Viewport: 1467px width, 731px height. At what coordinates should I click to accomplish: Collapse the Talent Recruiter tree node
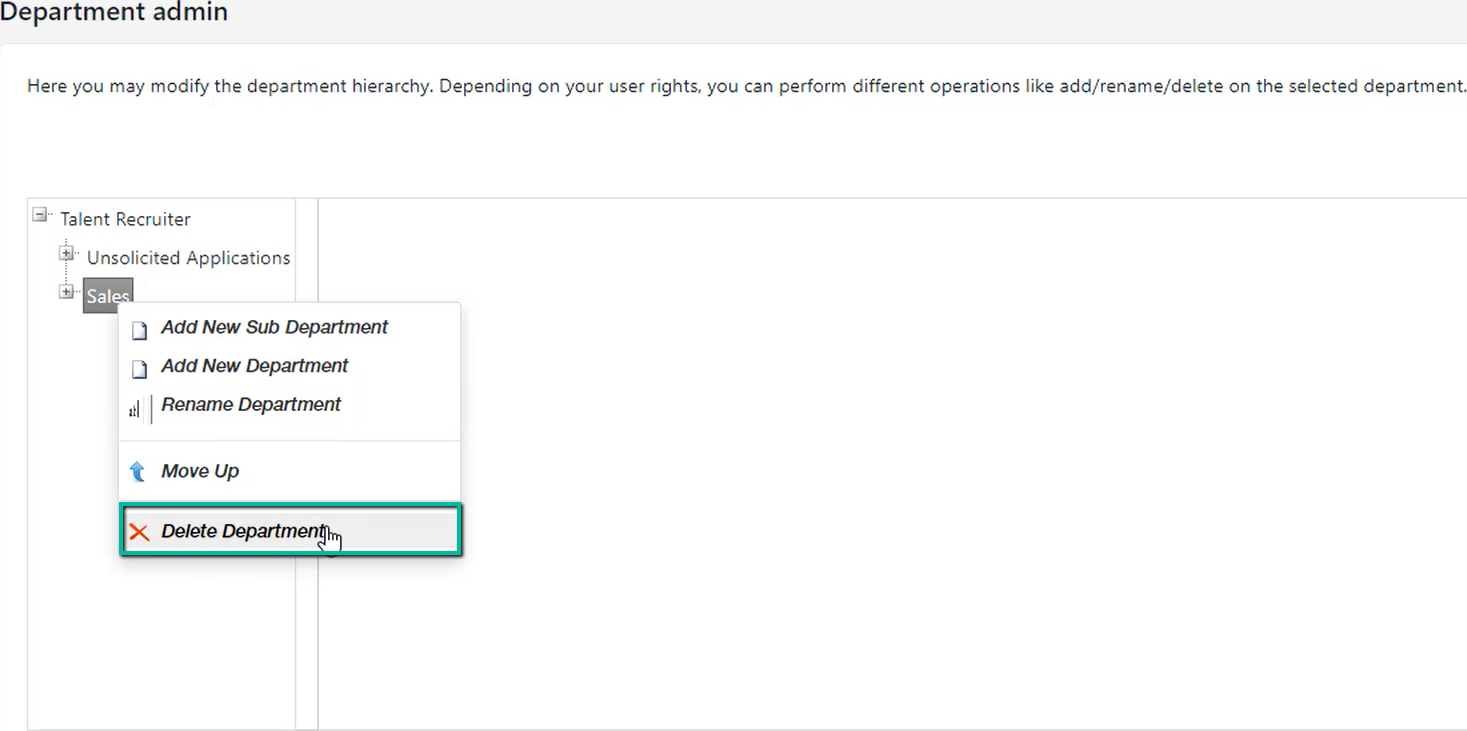click(40, 214)
